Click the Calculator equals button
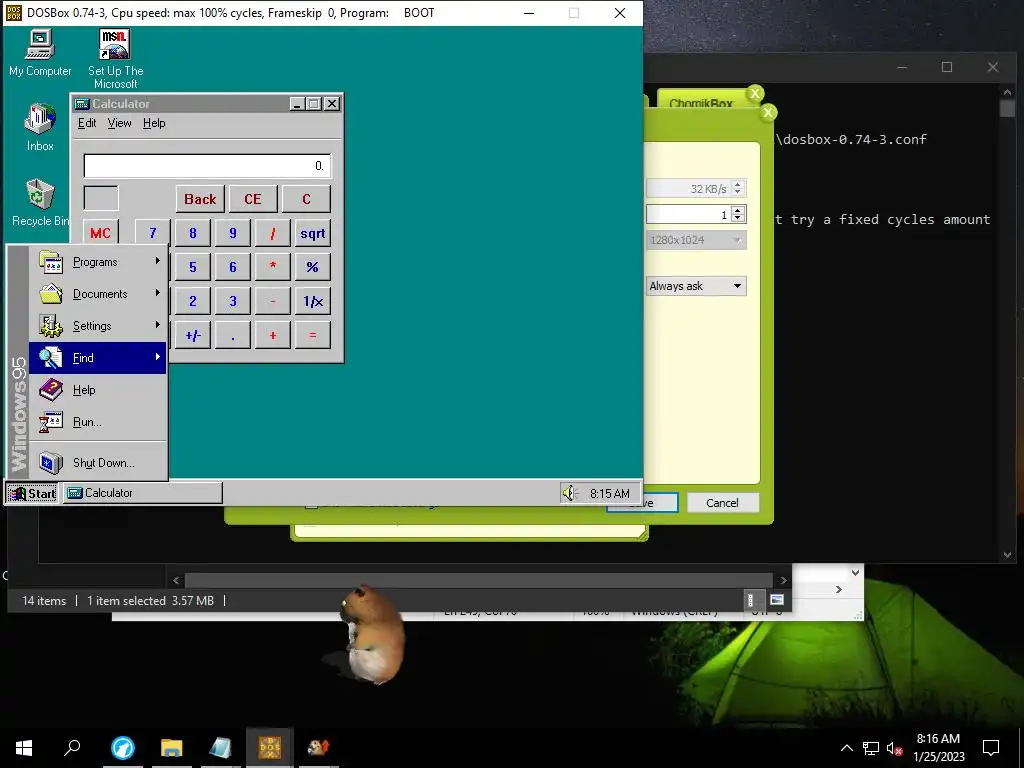This screenshot has width=1024, height=768. pos(313,335)
